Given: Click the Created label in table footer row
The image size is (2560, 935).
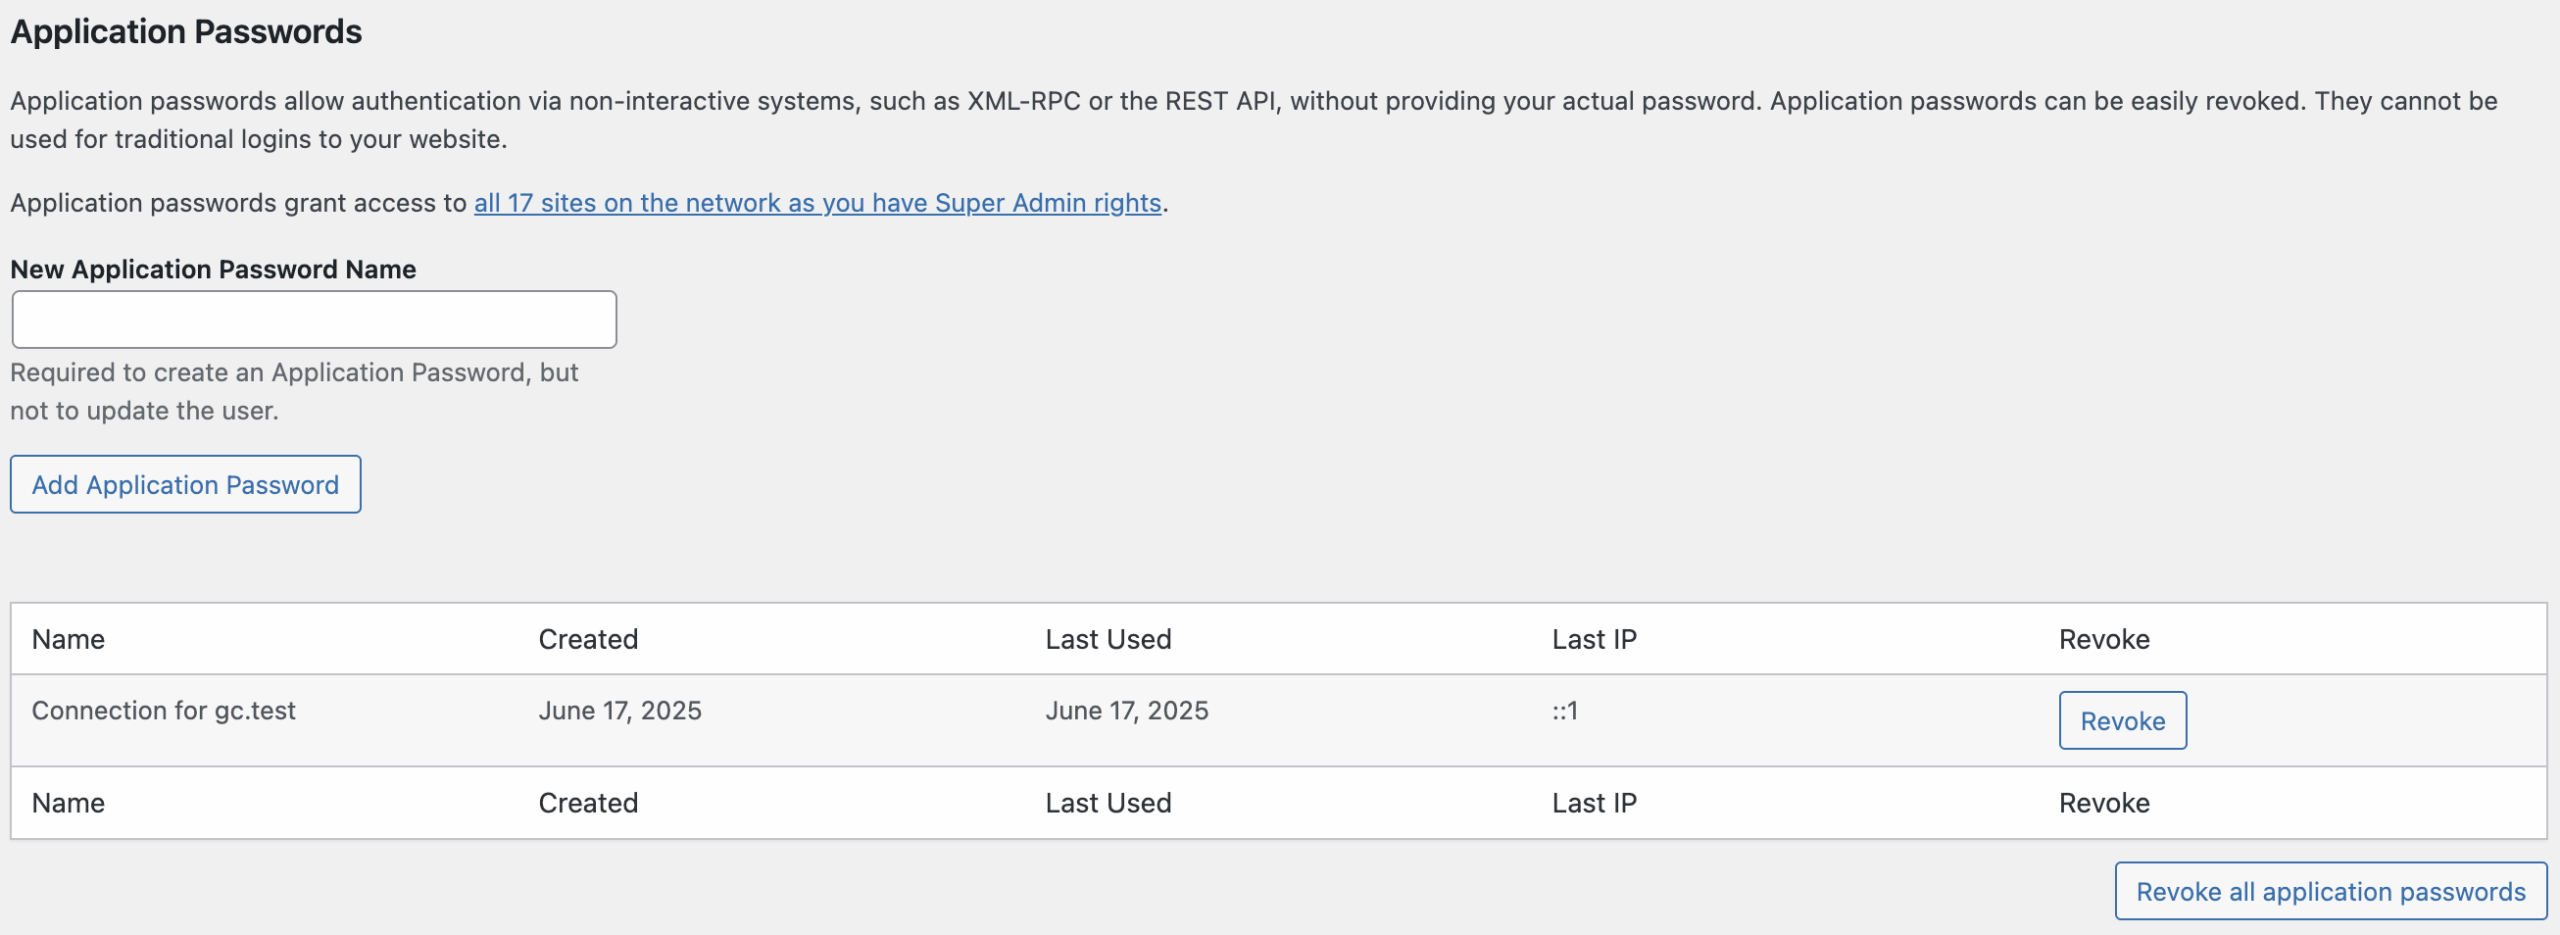Looking at the screenshot, I should [x=588, y=803].
